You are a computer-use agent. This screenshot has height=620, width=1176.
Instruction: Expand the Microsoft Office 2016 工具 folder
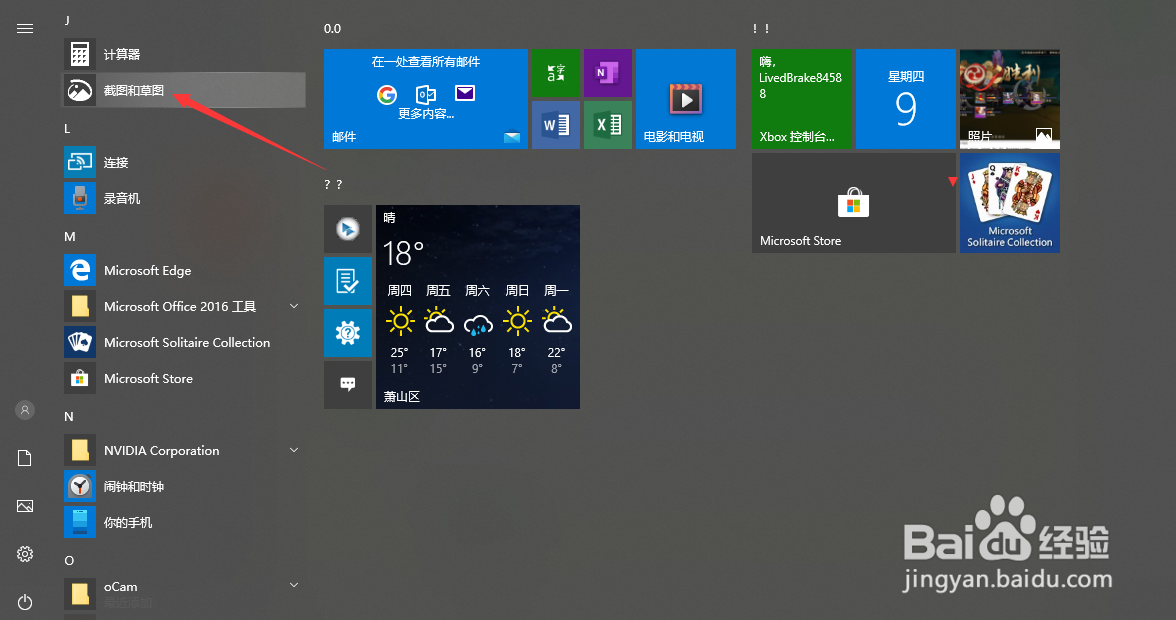[184, 306]
